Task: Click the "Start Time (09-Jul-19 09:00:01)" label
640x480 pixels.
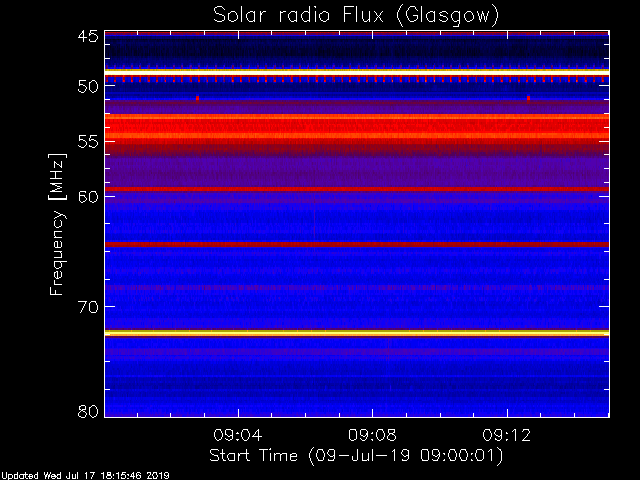Action: (356, 455)
